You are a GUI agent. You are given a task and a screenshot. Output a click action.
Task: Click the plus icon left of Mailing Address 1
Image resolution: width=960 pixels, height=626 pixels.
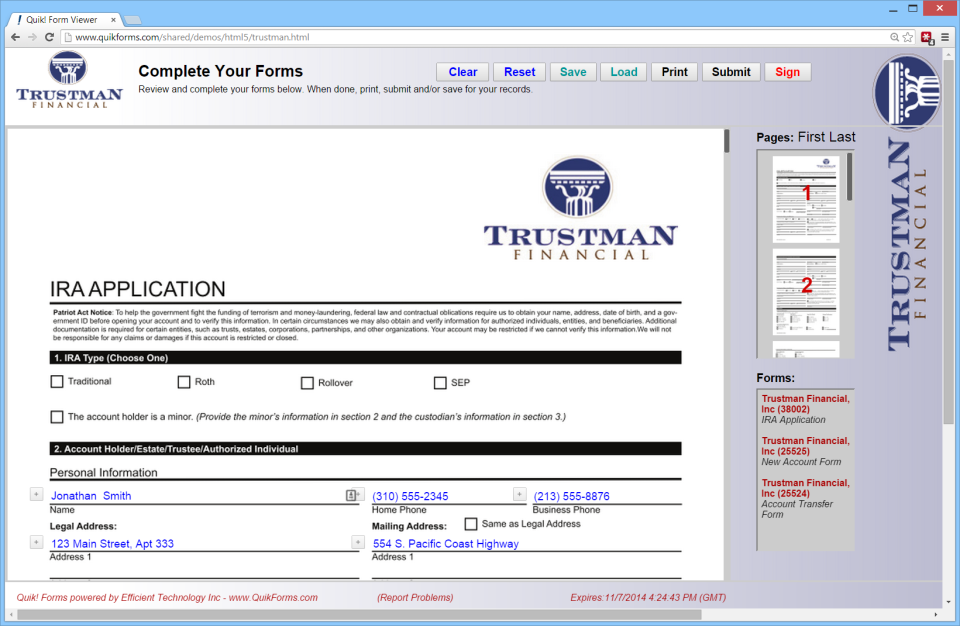pyautogui.click(x=358, y=542)
